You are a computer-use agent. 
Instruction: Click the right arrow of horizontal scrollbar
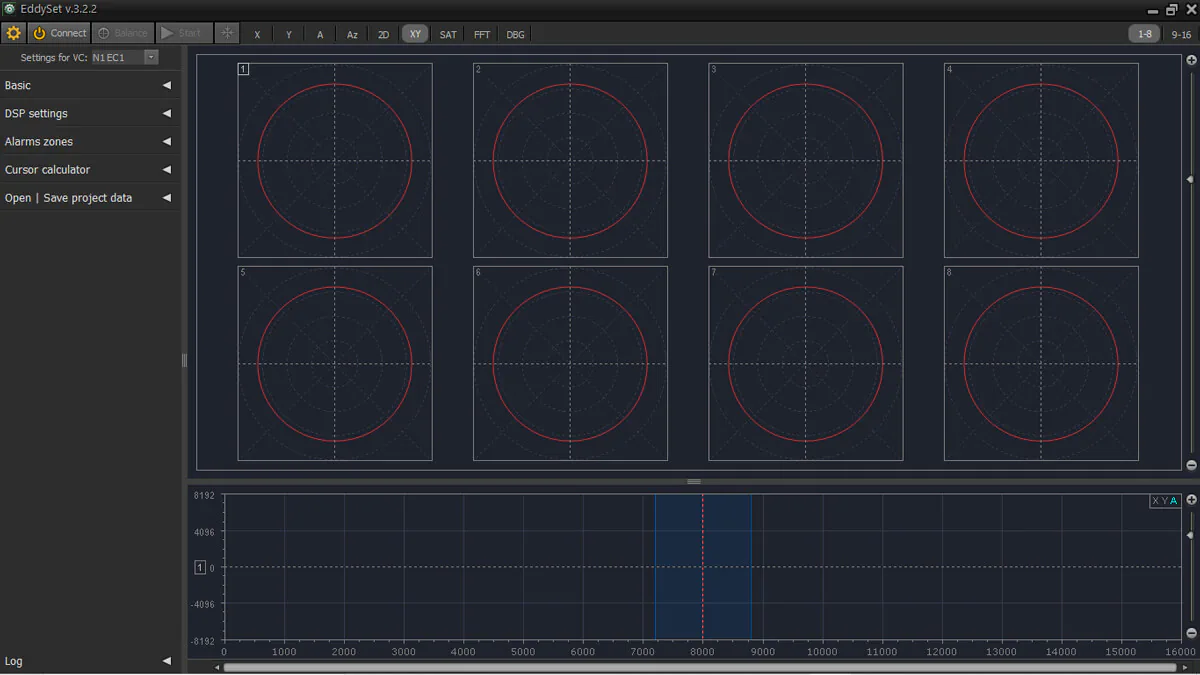(x=1187, y=667)
